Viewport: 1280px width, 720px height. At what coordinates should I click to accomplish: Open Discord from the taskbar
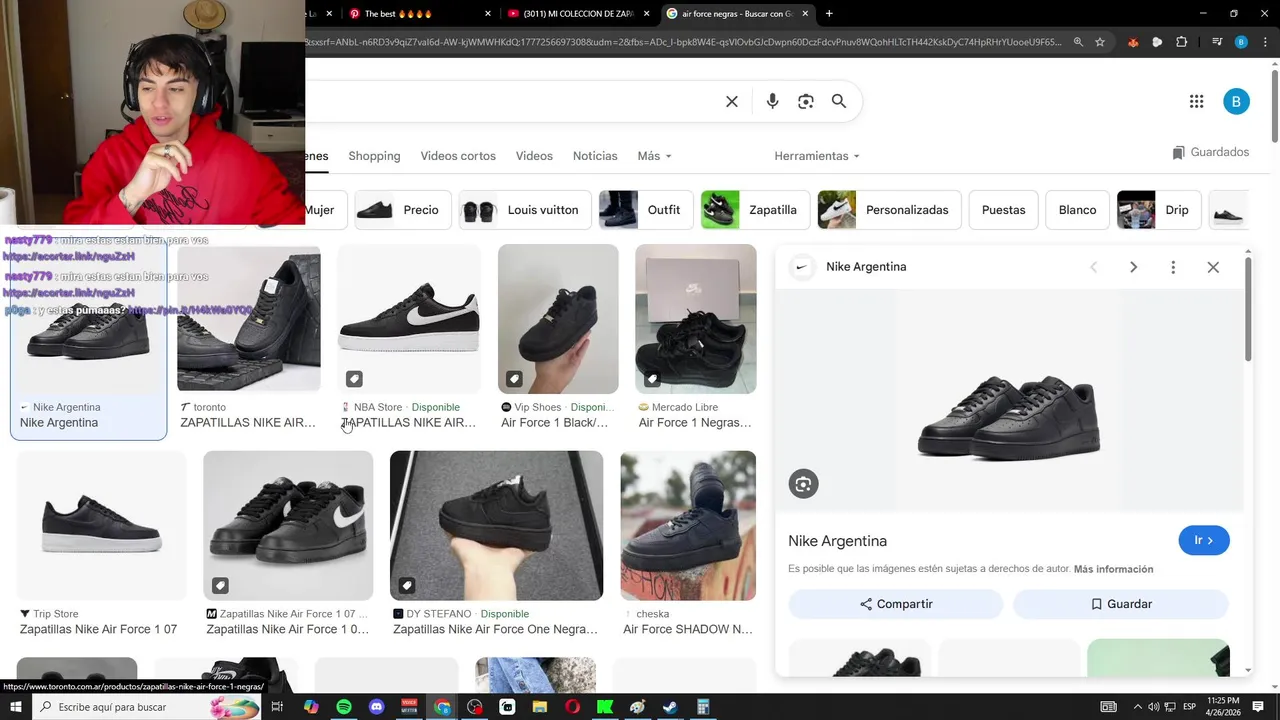(x=377, y=707)
